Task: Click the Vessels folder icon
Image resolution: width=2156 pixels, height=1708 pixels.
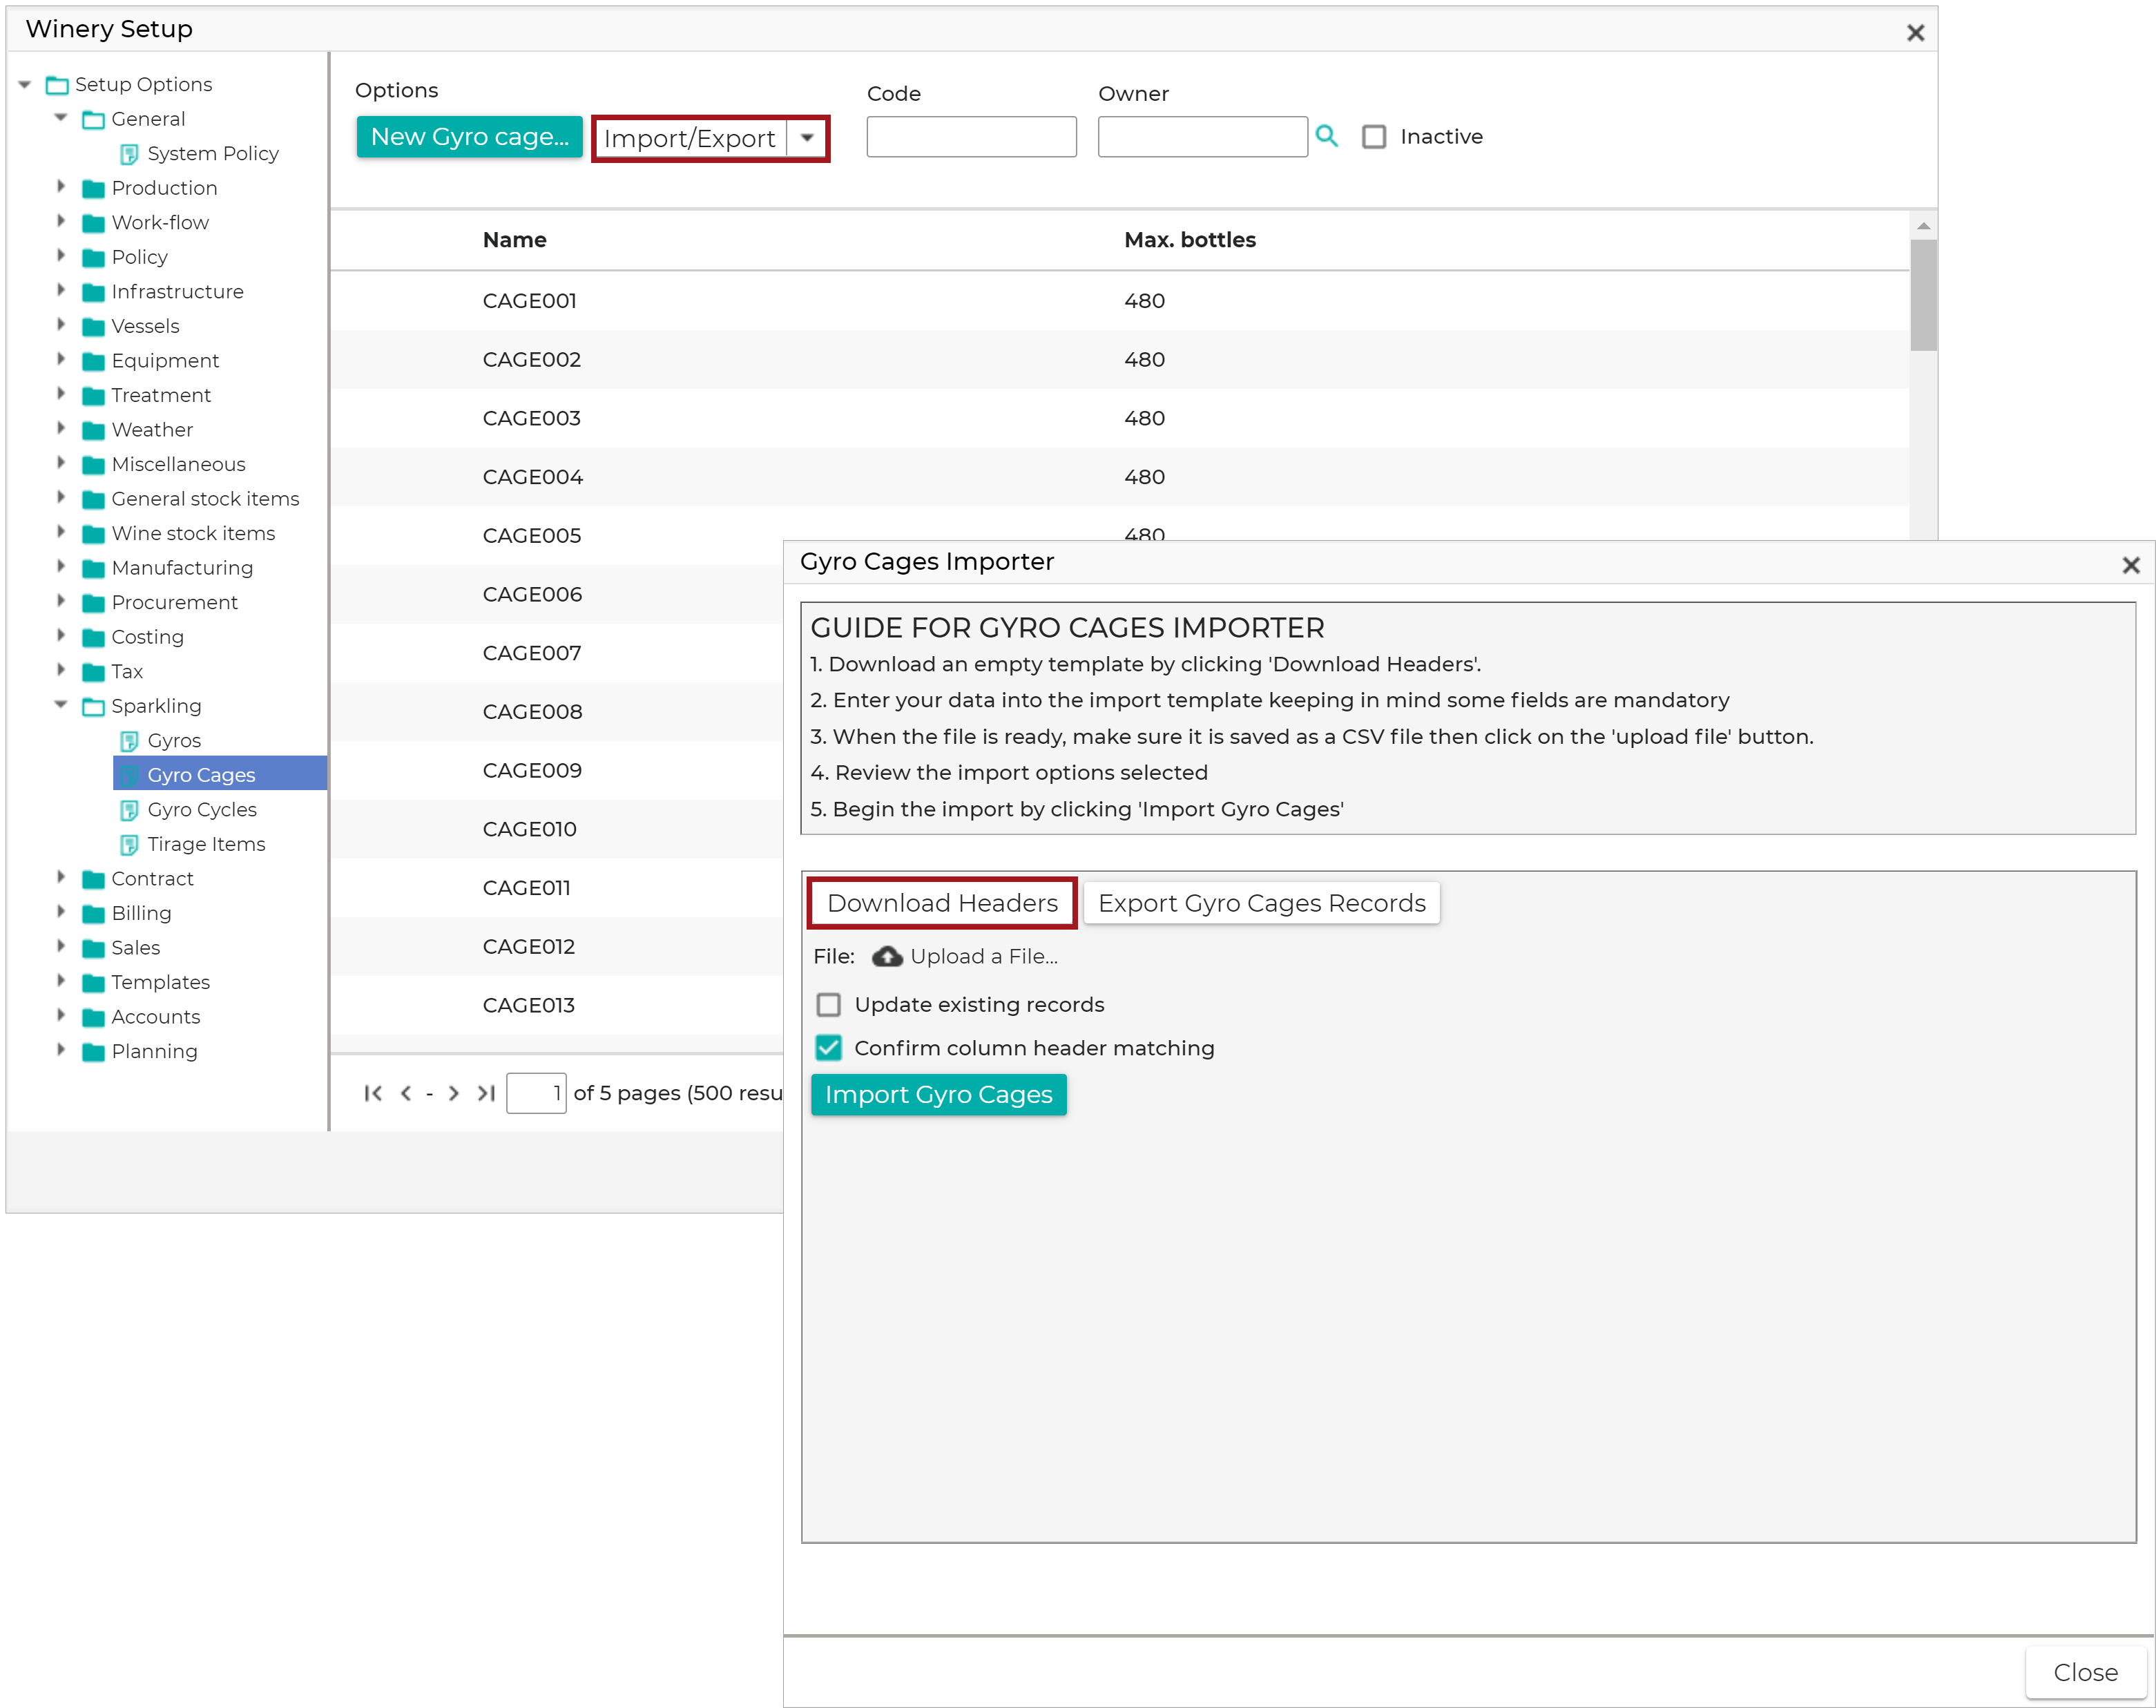Action: click(93, 327)
